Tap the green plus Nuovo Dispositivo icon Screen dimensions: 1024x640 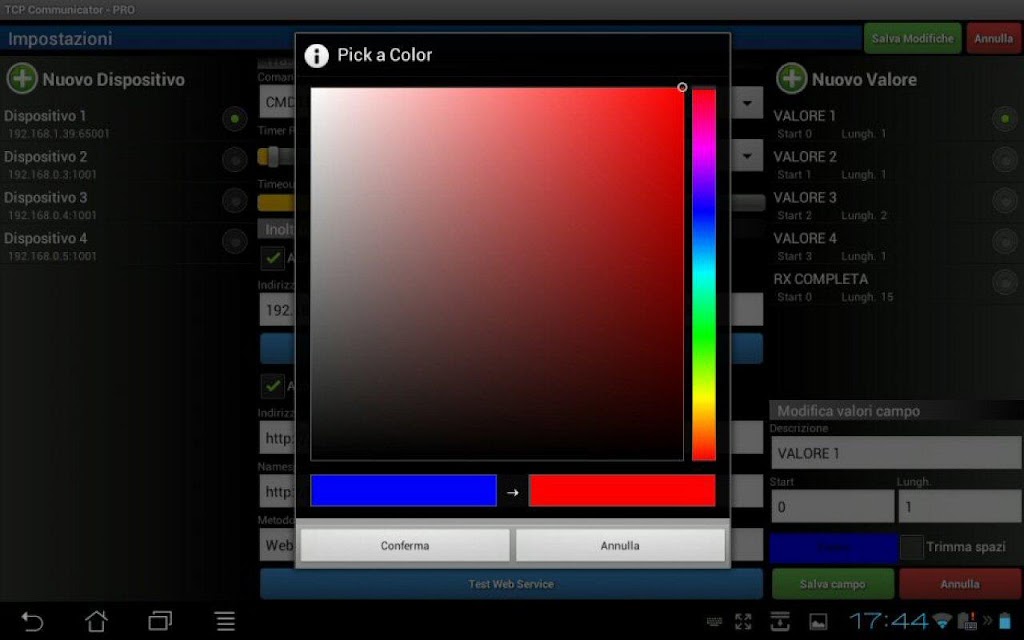(x=22, y=79)
